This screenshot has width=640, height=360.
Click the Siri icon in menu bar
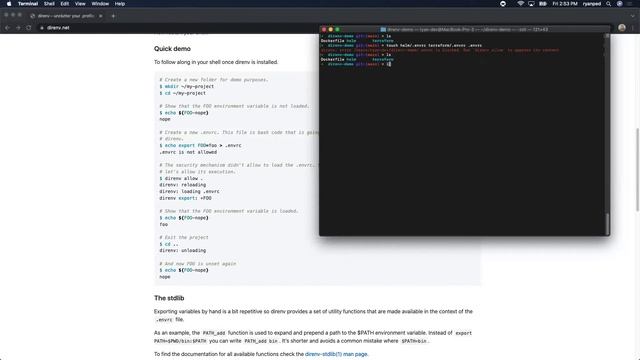pyautogui.click(x=620, y=4)
